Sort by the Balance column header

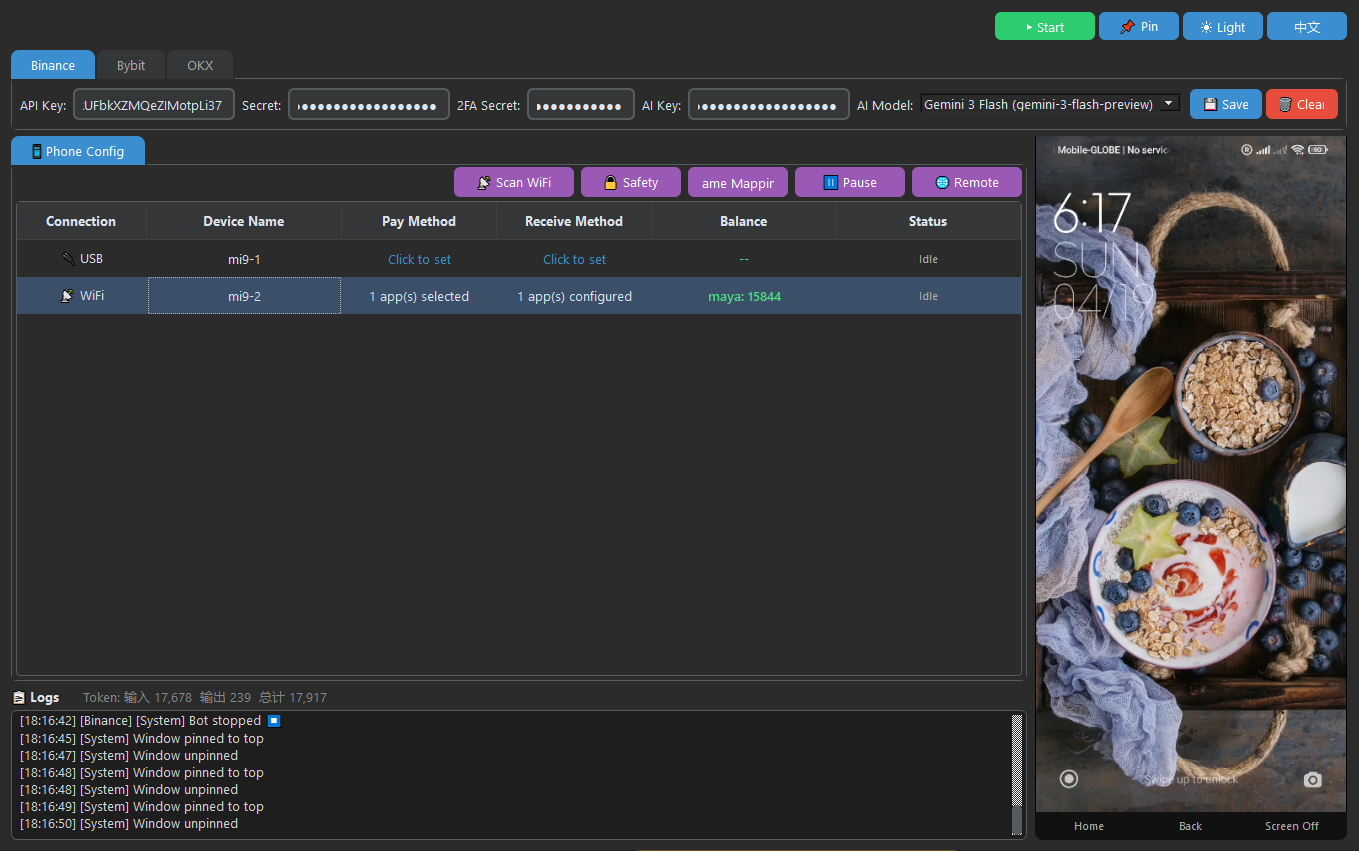tap(743, 221)
